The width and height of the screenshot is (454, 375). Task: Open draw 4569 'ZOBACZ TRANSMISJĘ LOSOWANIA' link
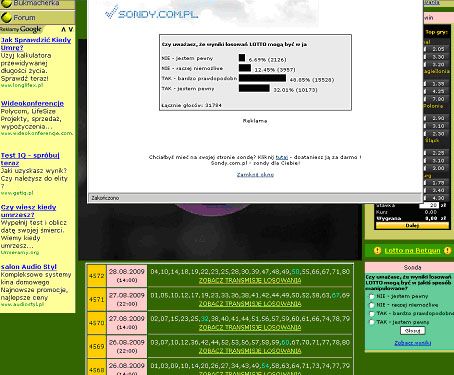[250, 351]
